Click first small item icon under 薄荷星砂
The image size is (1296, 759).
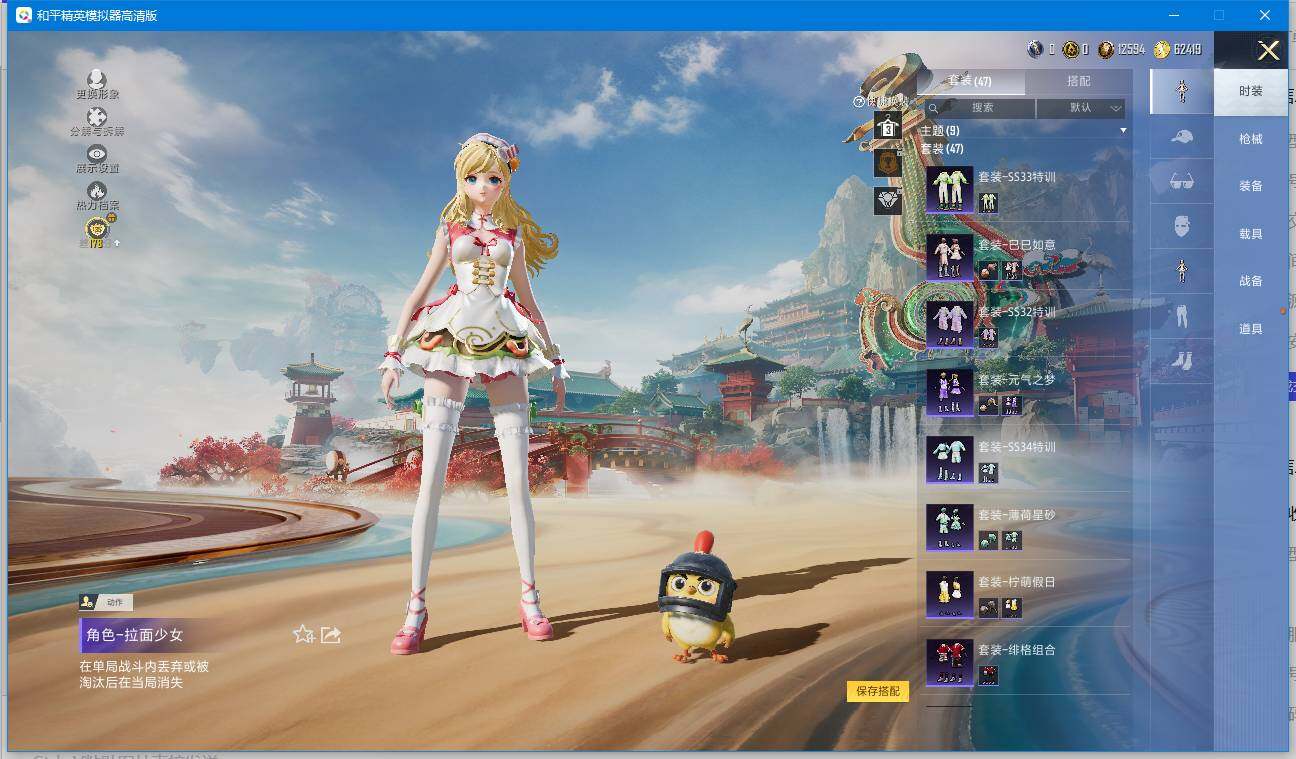coord(988,540)
